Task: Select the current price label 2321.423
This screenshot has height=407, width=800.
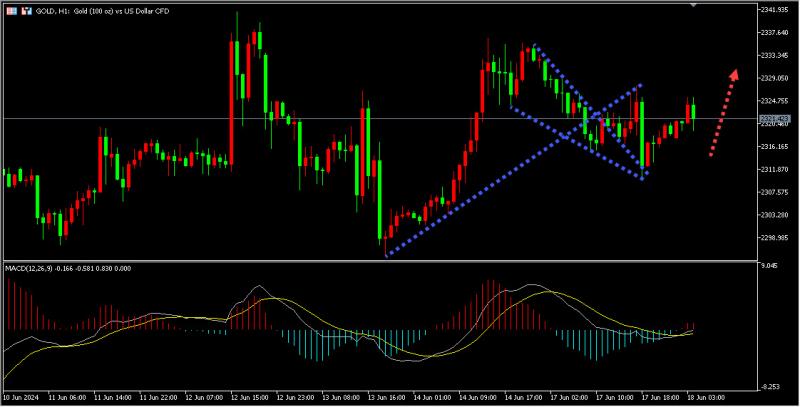Action: point(774,119)
